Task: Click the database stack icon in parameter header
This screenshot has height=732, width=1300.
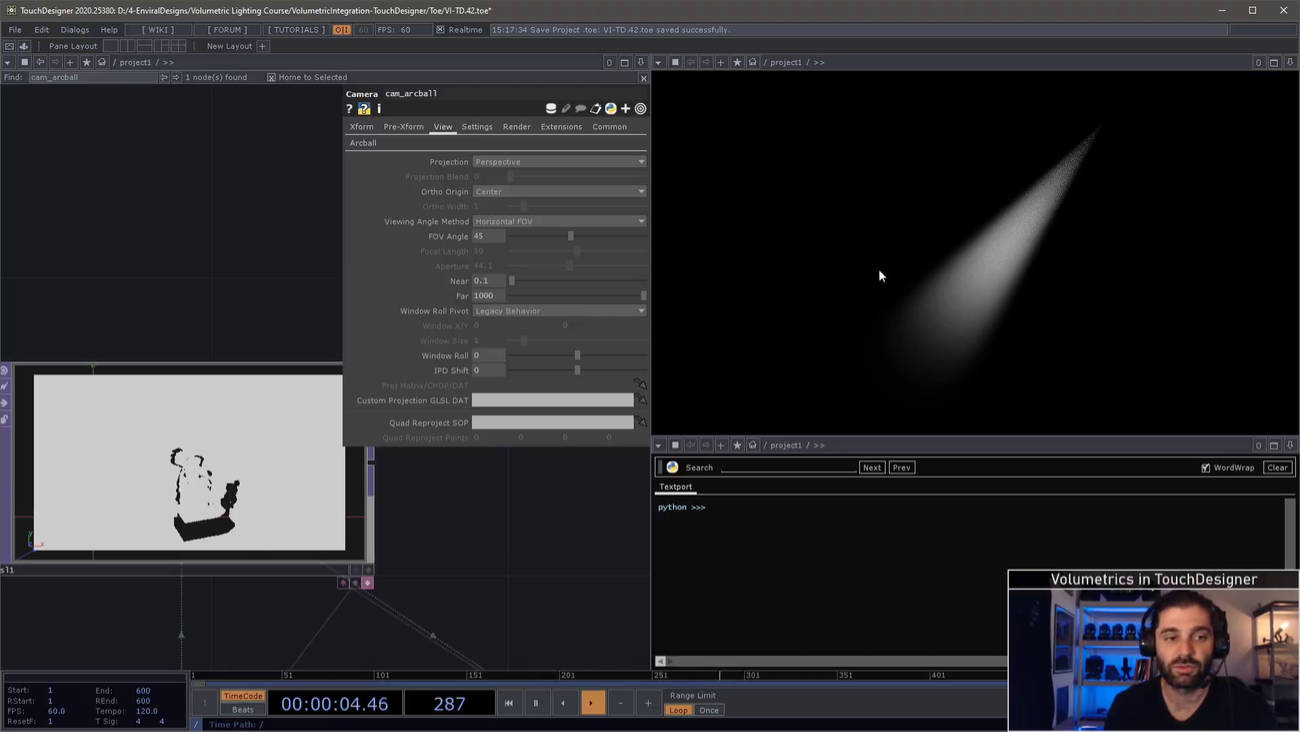Action: [x=551, y=109]
